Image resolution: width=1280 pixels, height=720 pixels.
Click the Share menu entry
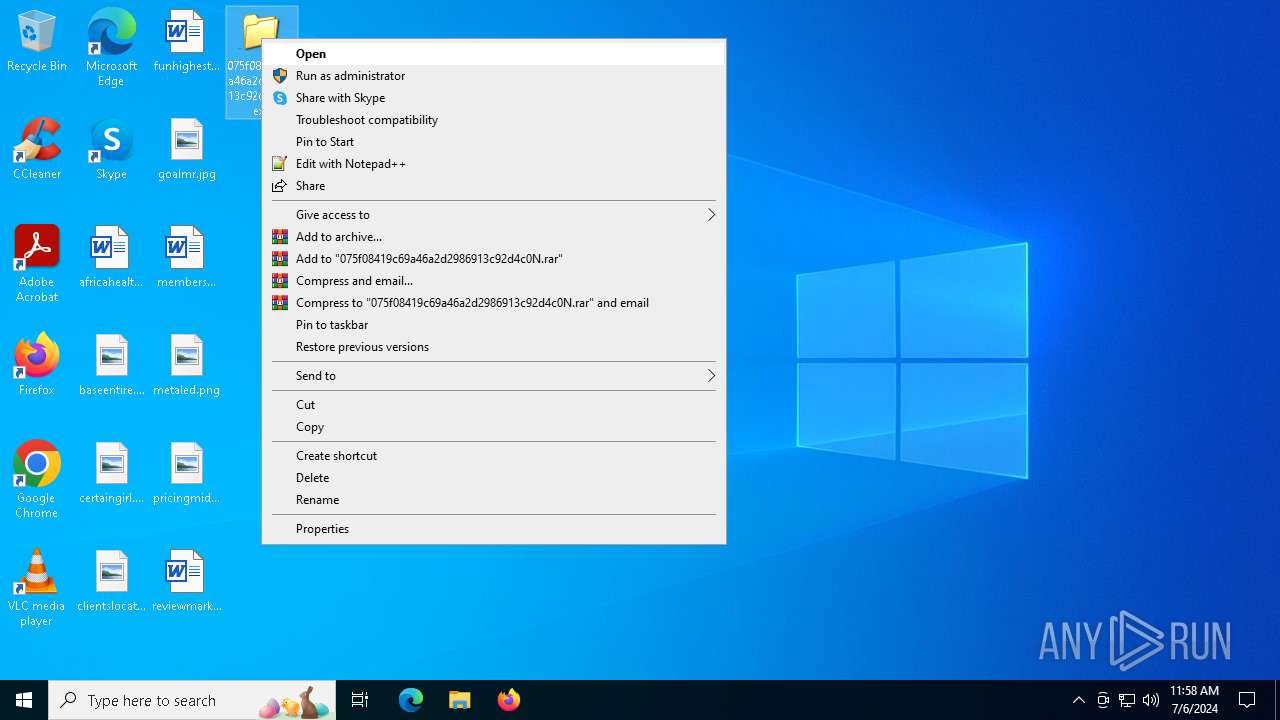[494, 186]
